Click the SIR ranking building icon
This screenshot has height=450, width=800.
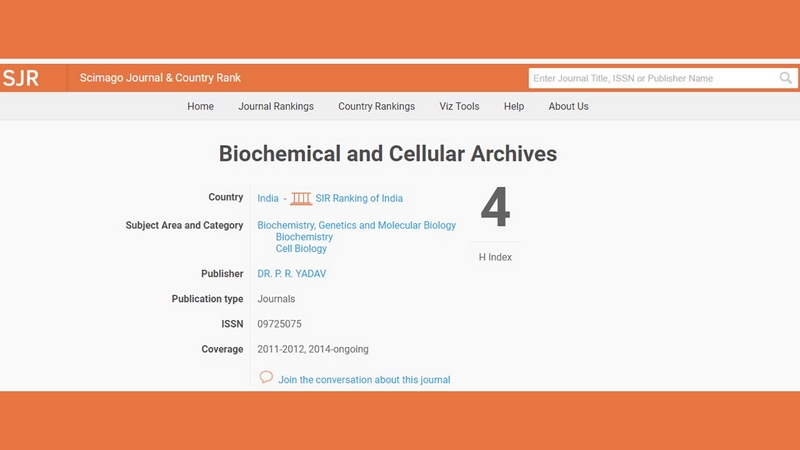click(301, 198)
